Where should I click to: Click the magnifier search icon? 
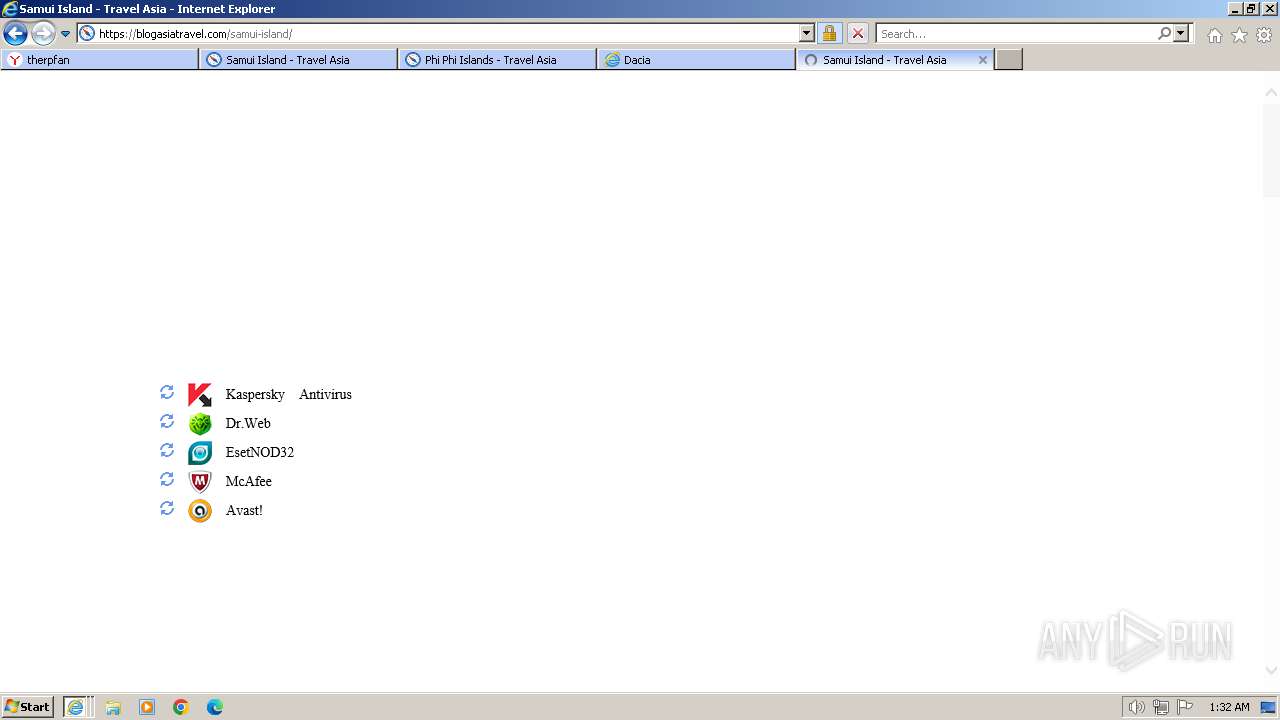point(1164,33)
